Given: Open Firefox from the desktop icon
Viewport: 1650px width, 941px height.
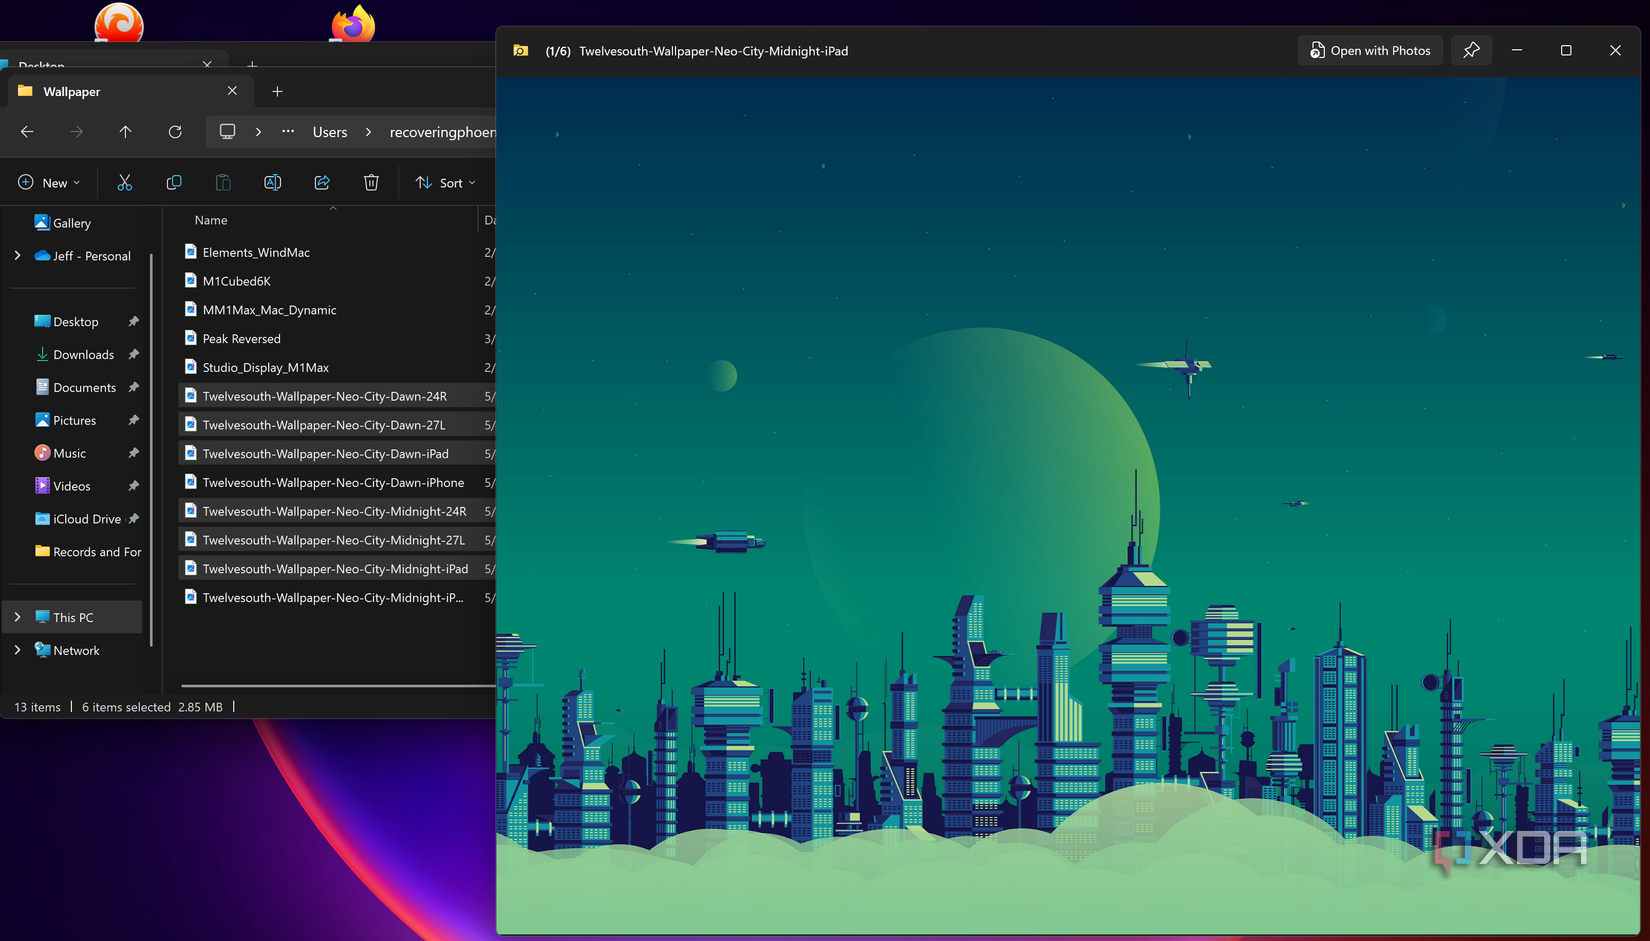Looking at the screenshot, I should (x=353, y=22).
